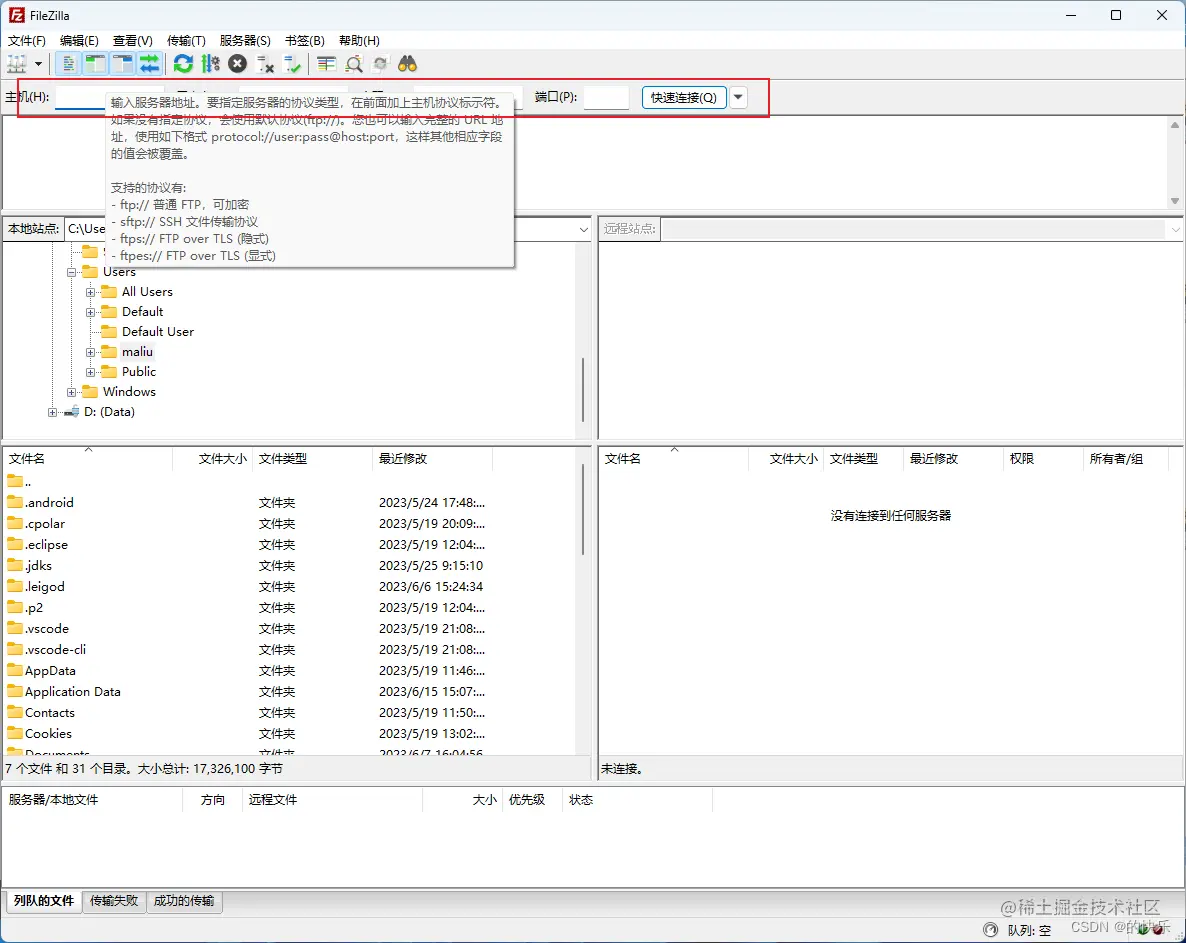Click the green refresh file lists icon
The image size is (1186, 943).
[x=183, y=64]
